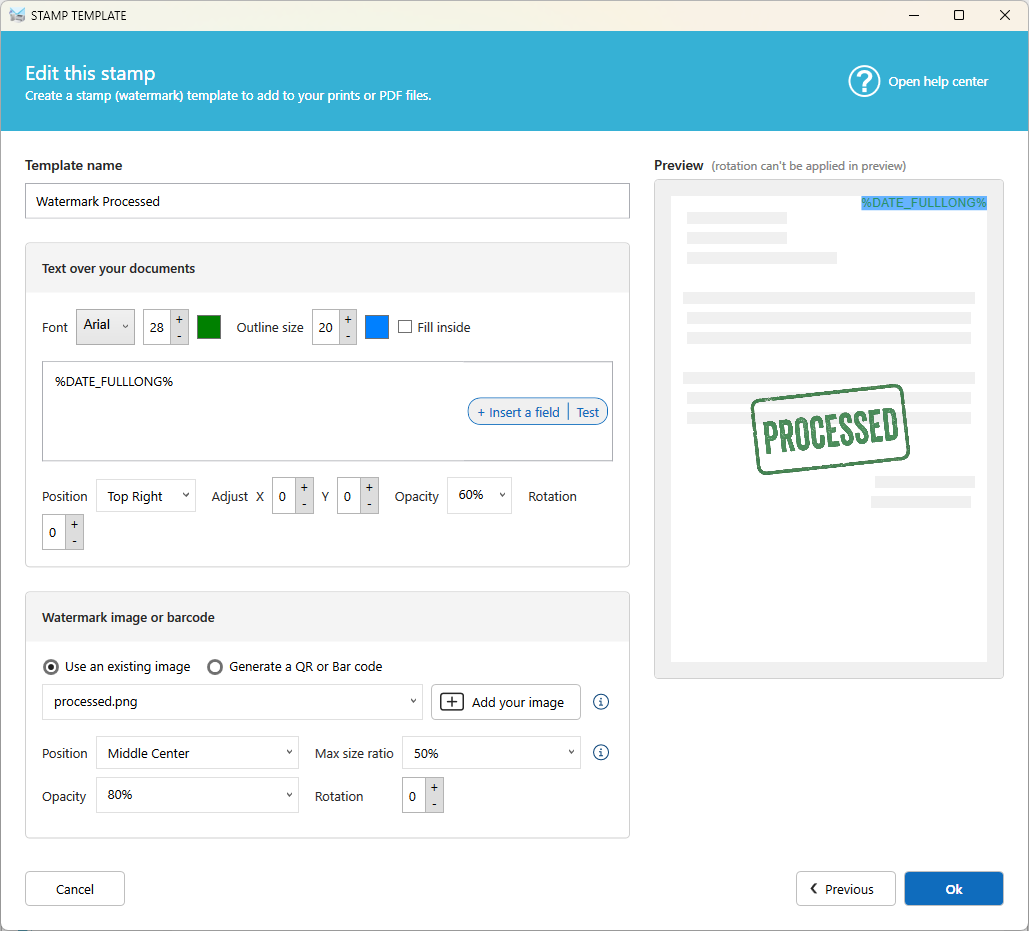The image size is (1029, 931).
Task: Click Add your image button
Action: (506, 702)
